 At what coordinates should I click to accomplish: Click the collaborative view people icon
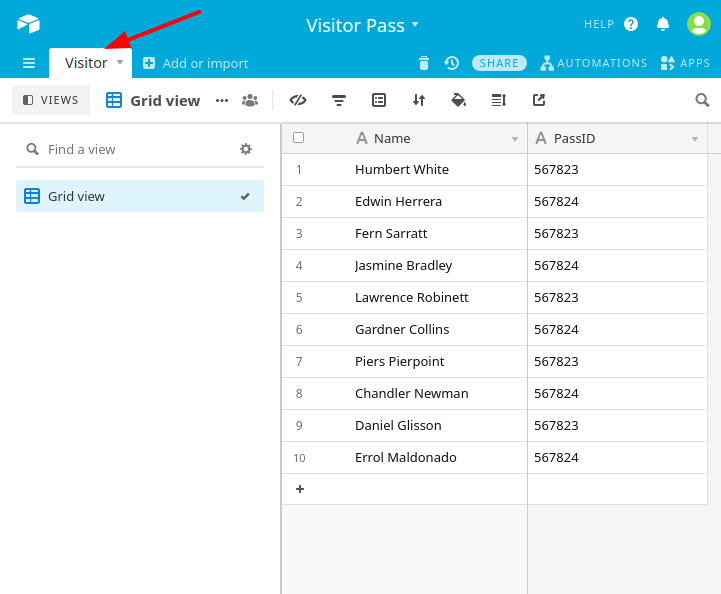250,101
